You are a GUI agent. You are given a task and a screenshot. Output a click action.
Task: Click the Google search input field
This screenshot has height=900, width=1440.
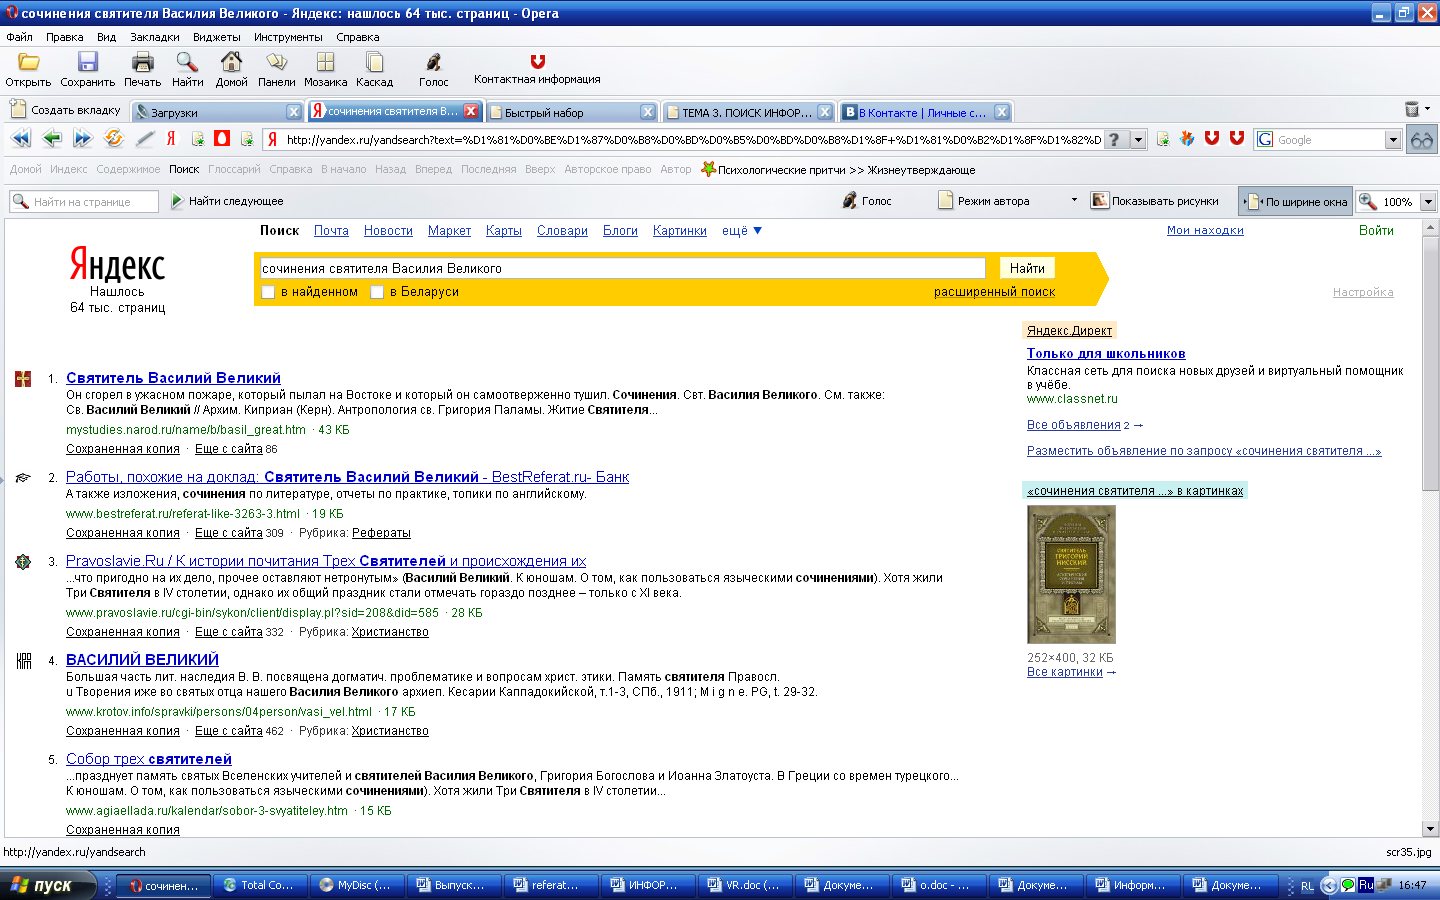1320,140
